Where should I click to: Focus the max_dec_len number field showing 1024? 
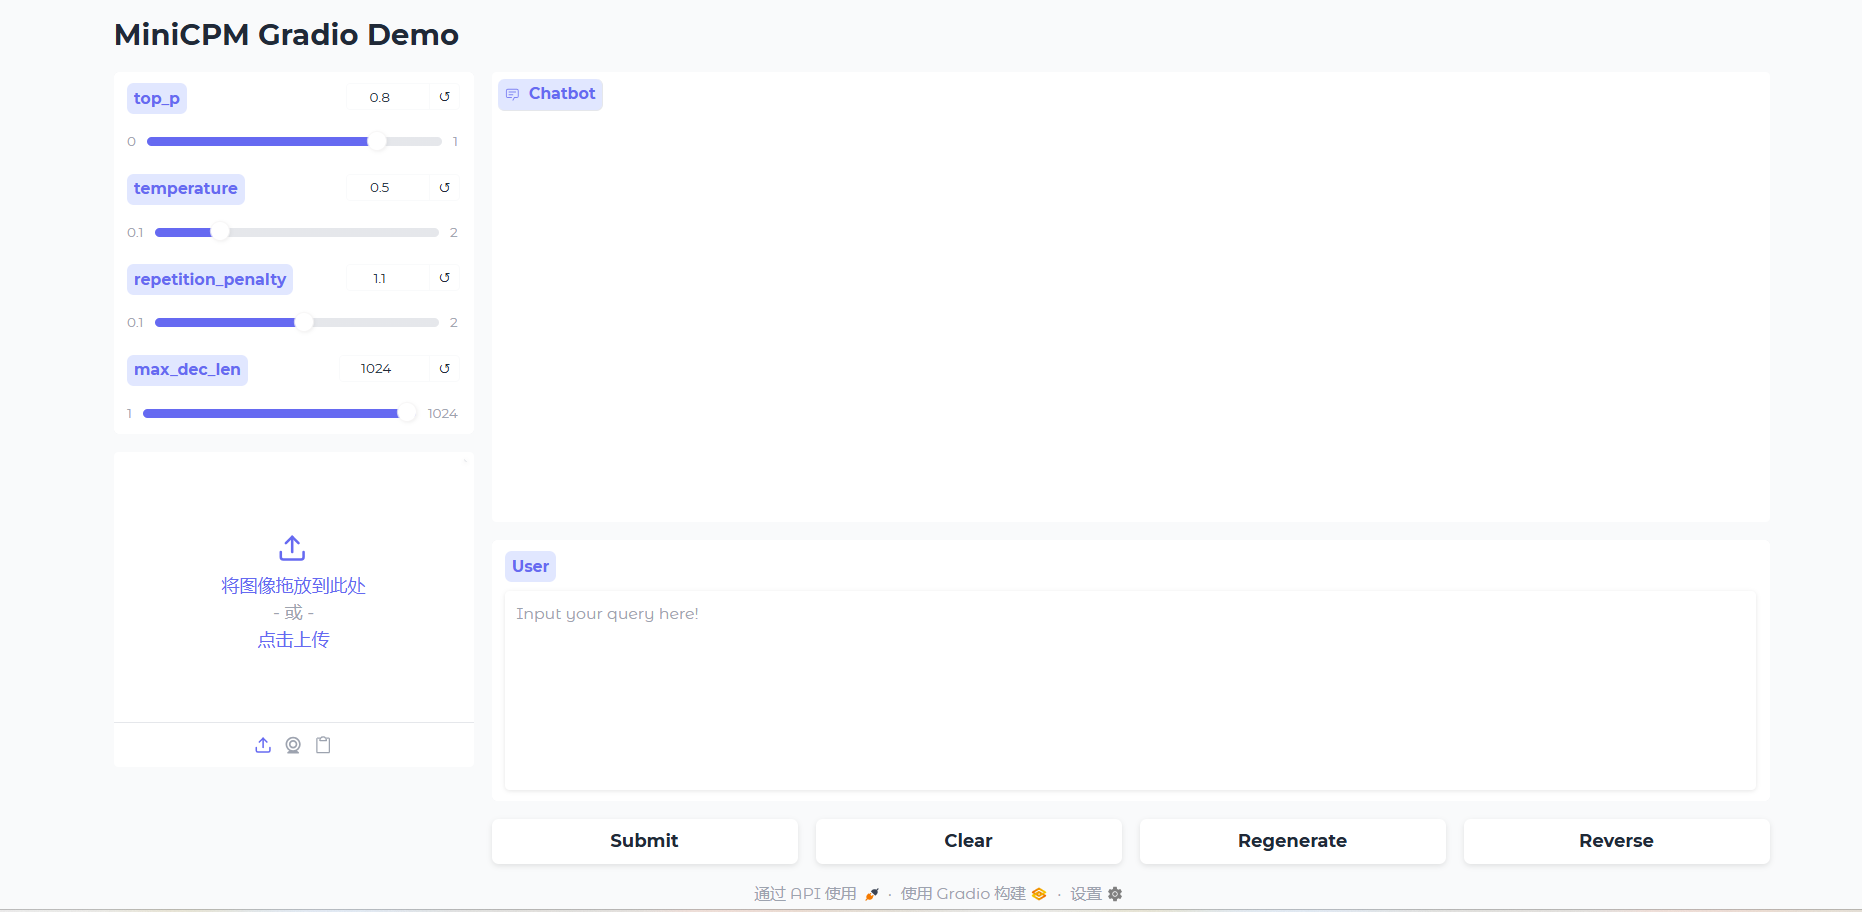click(384, 369)
